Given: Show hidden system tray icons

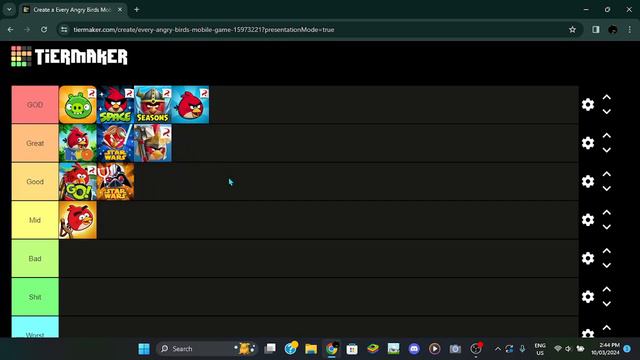Looking at the screenshot, I should coord(498,349).
